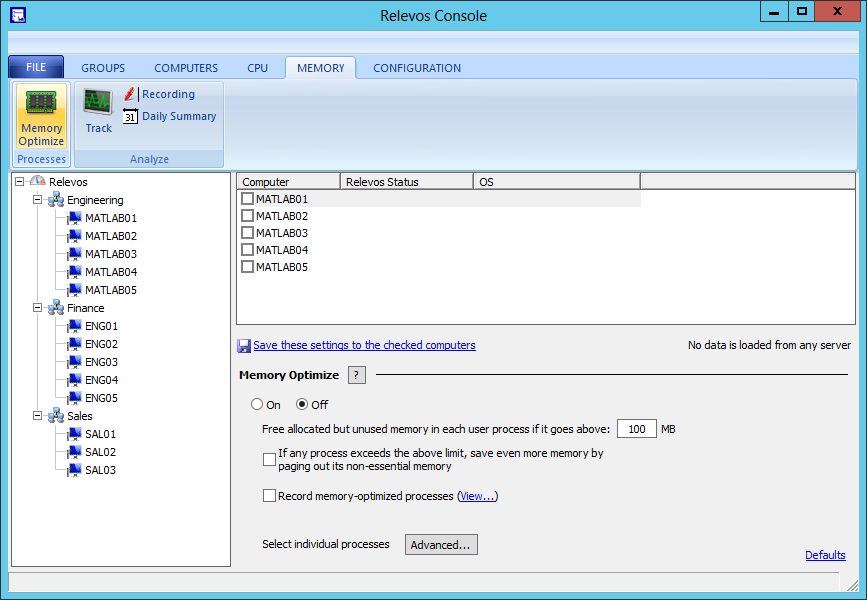The width and height of the screenshot is (867, 600).
Task: Click the MATLAB04 computer icon in tree
Action: click(74, 272)
